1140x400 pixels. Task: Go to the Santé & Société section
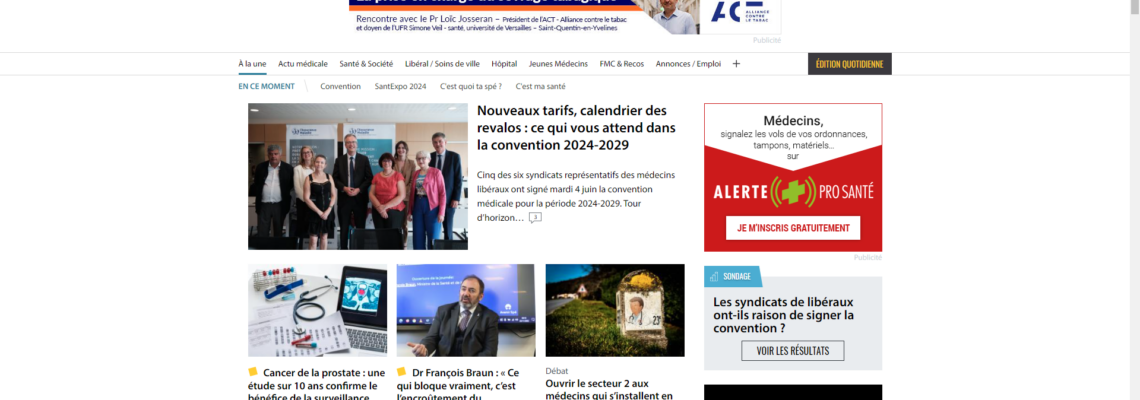pos(366,64)
